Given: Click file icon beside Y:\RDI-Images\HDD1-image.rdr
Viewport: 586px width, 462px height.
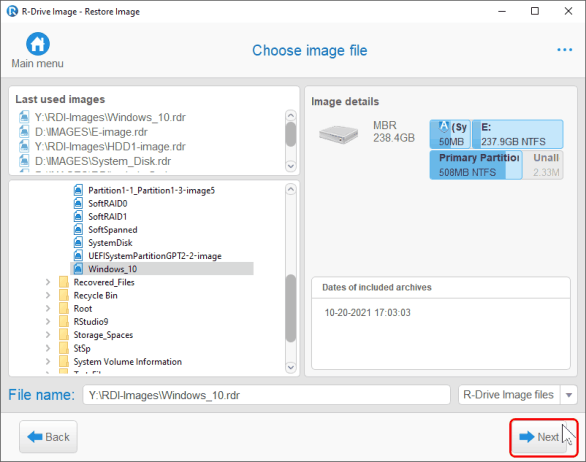Looking at the screenshot, I should coord(24,146).
